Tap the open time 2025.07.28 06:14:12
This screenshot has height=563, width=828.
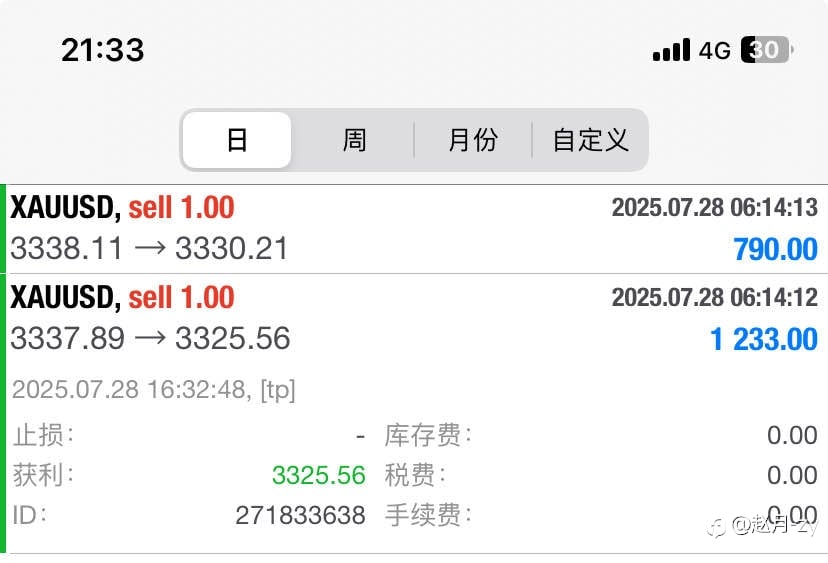pos(714,297)
